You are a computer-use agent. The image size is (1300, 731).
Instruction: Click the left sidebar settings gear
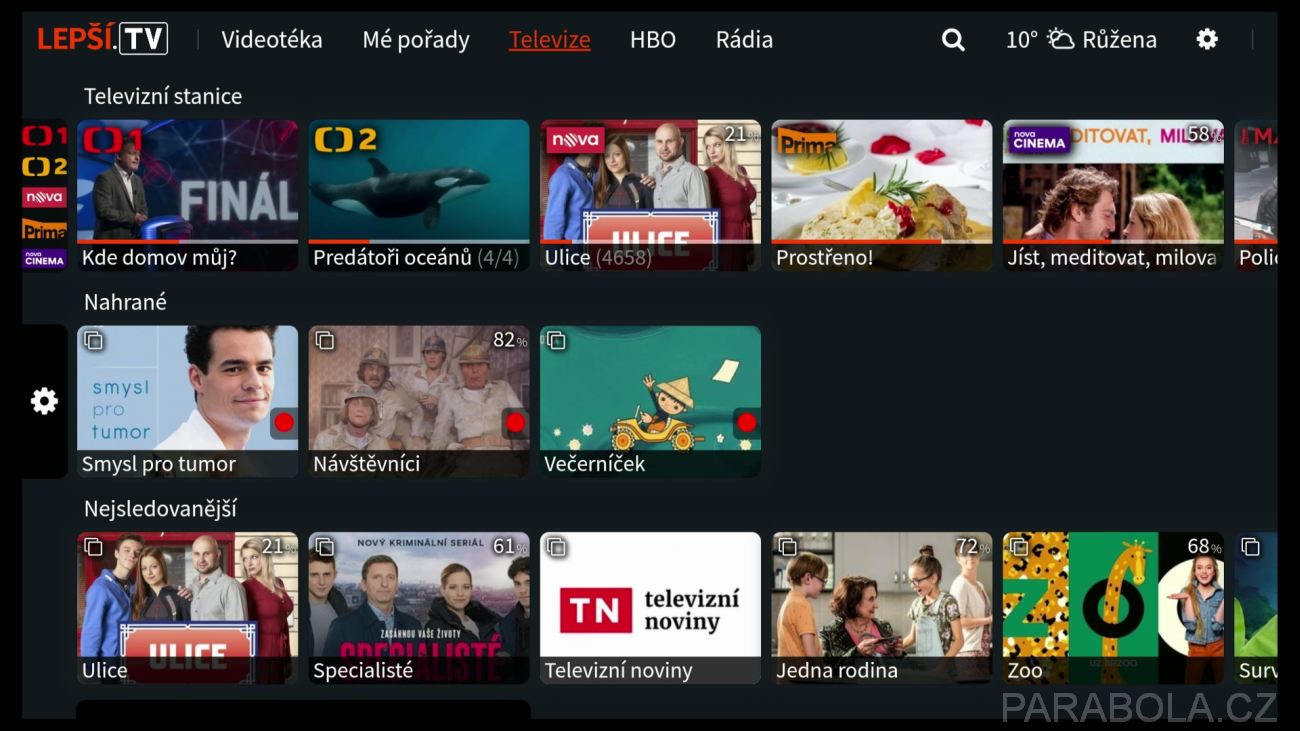[44, 401]
